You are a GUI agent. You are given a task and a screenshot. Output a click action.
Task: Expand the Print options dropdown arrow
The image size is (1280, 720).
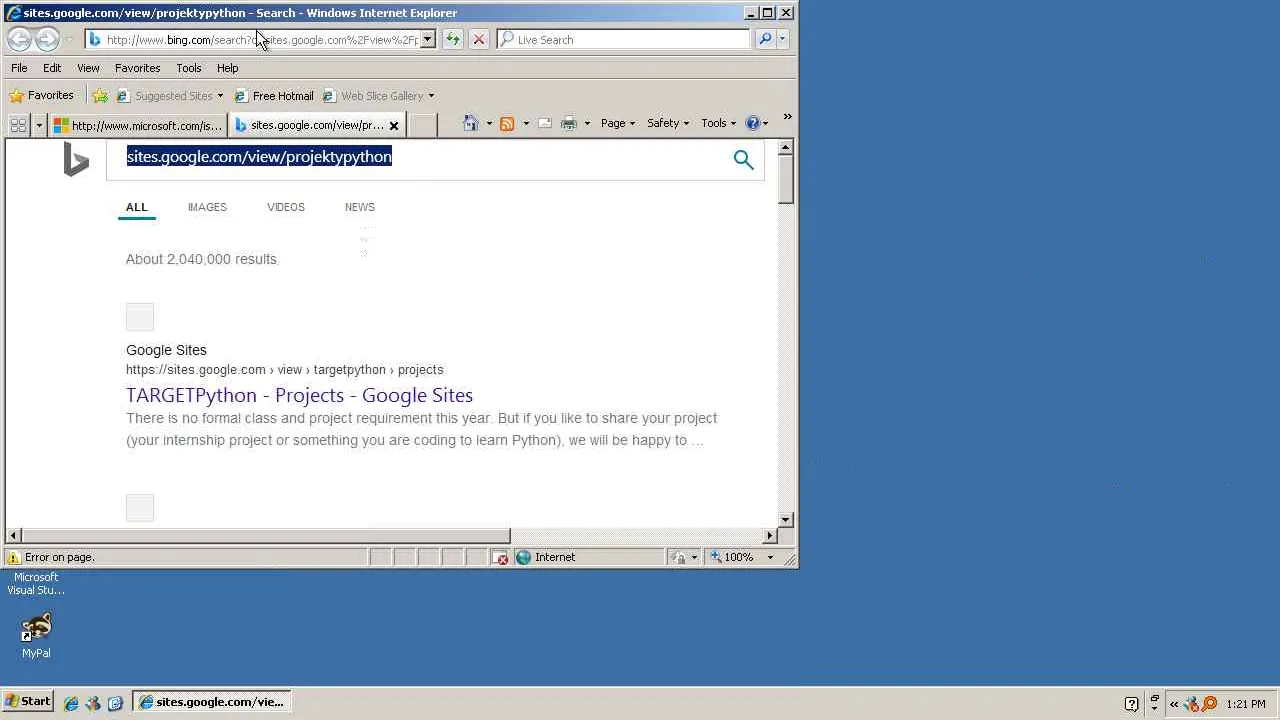(587, 123)
